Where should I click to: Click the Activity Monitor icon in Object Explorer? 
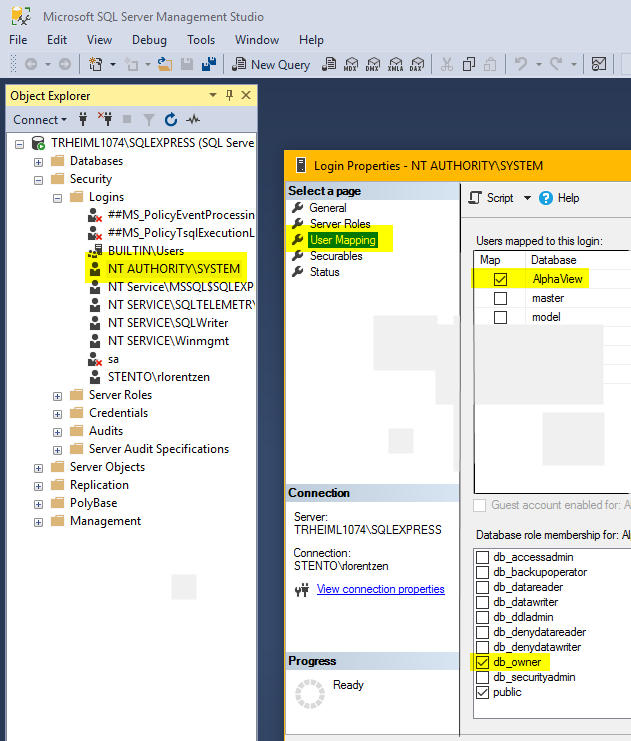tap(194, 120)
